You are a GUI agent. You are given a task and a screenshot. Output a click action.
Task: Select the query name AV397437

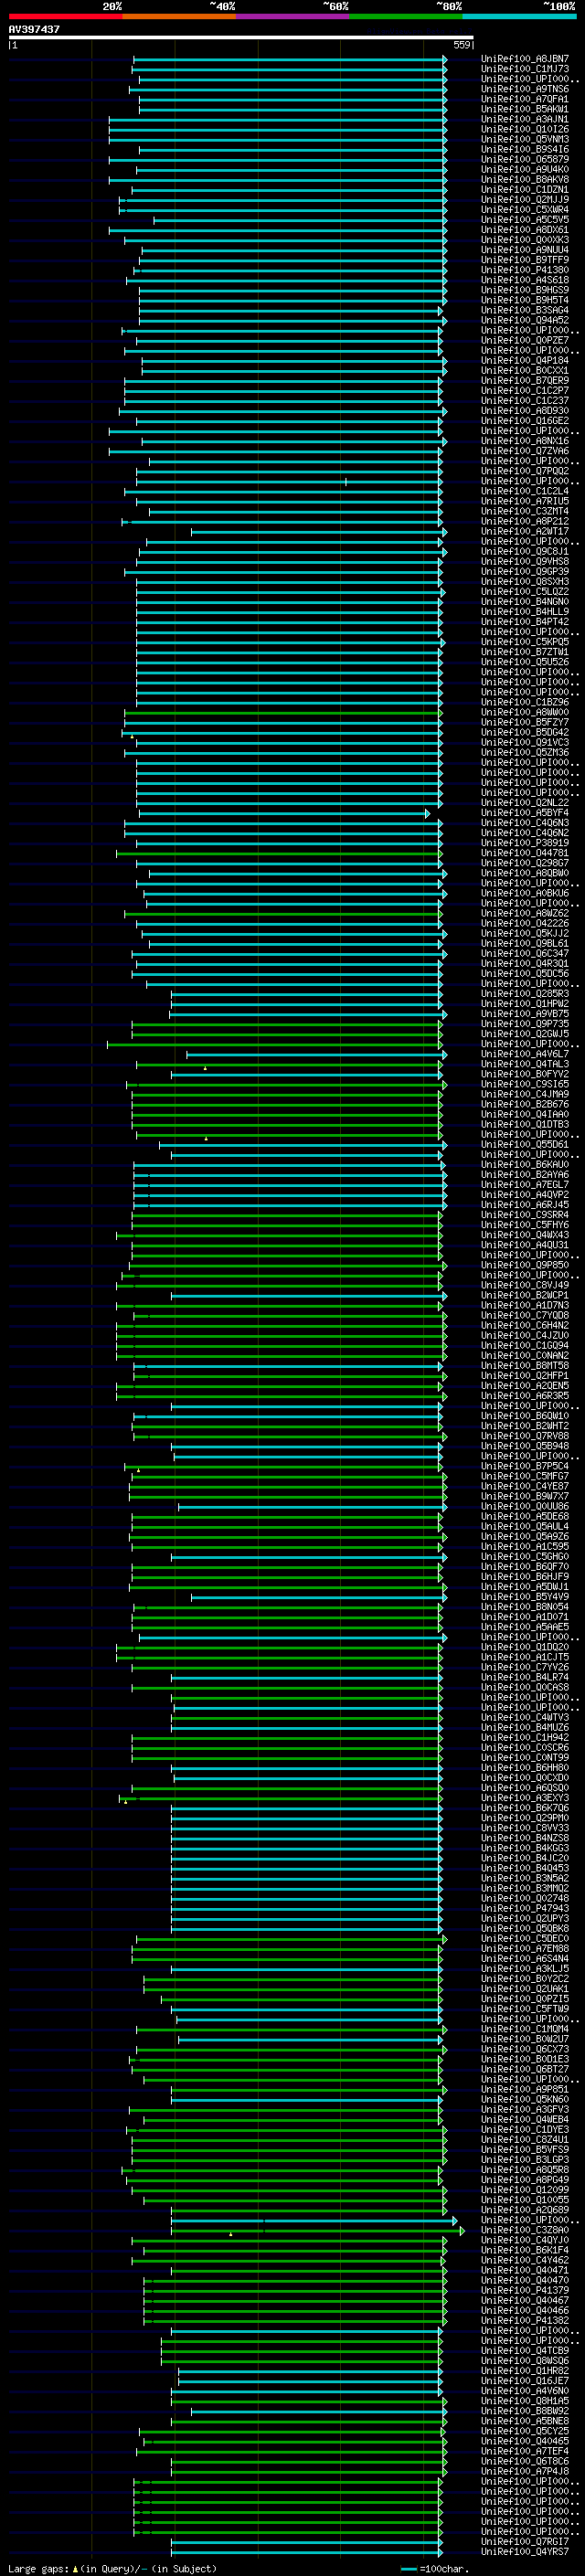[x=34, y=29]
